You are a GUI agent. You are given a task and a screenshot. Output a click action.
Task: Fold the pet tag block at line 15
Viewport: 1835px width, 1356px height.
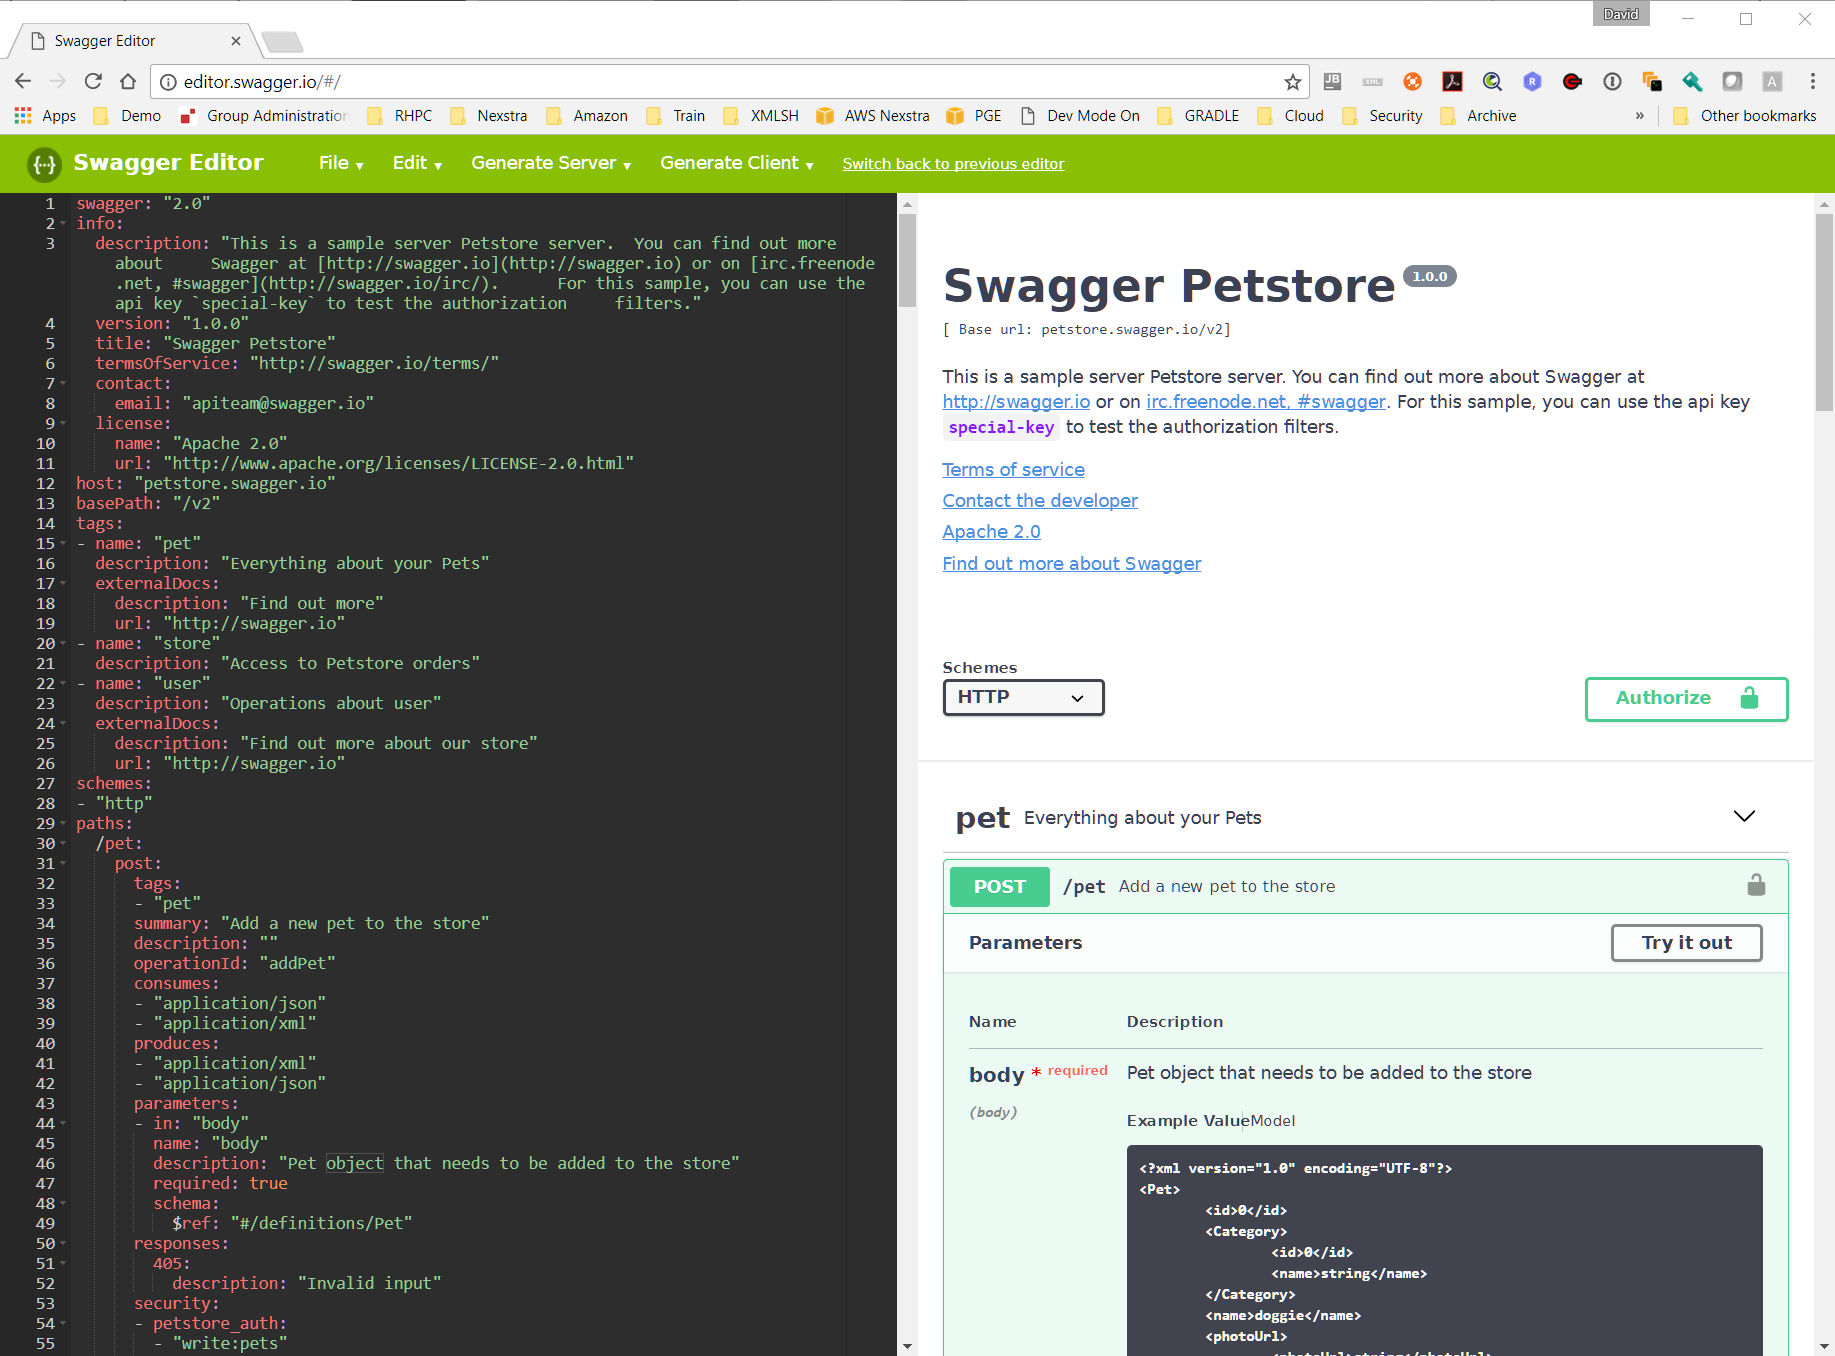coord(63,543)
